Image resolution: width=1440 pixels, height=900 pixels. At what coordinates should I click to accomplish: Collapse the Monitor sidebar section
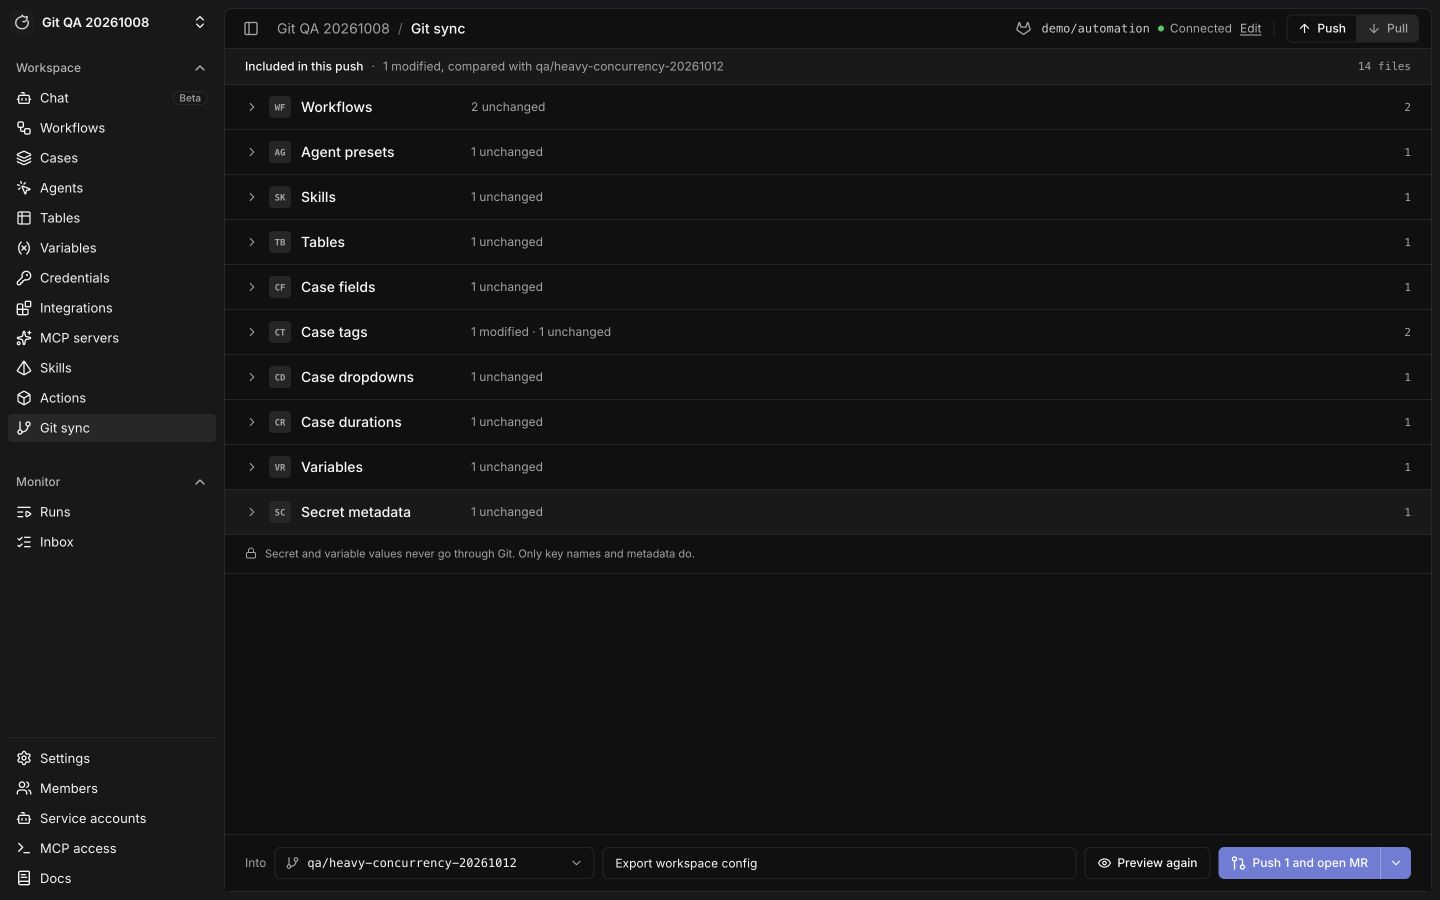click(200, 482)
